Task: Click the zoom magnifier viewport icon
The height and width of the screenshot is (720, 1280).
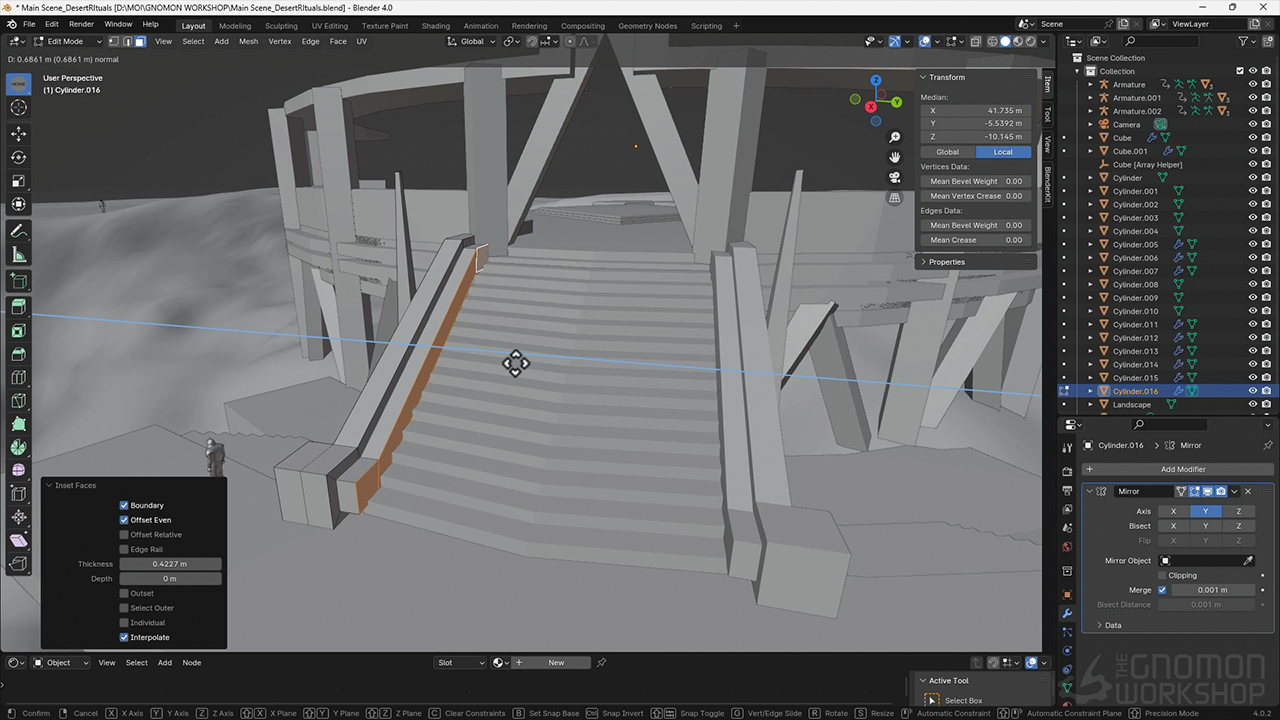Action: pos(895,137)
